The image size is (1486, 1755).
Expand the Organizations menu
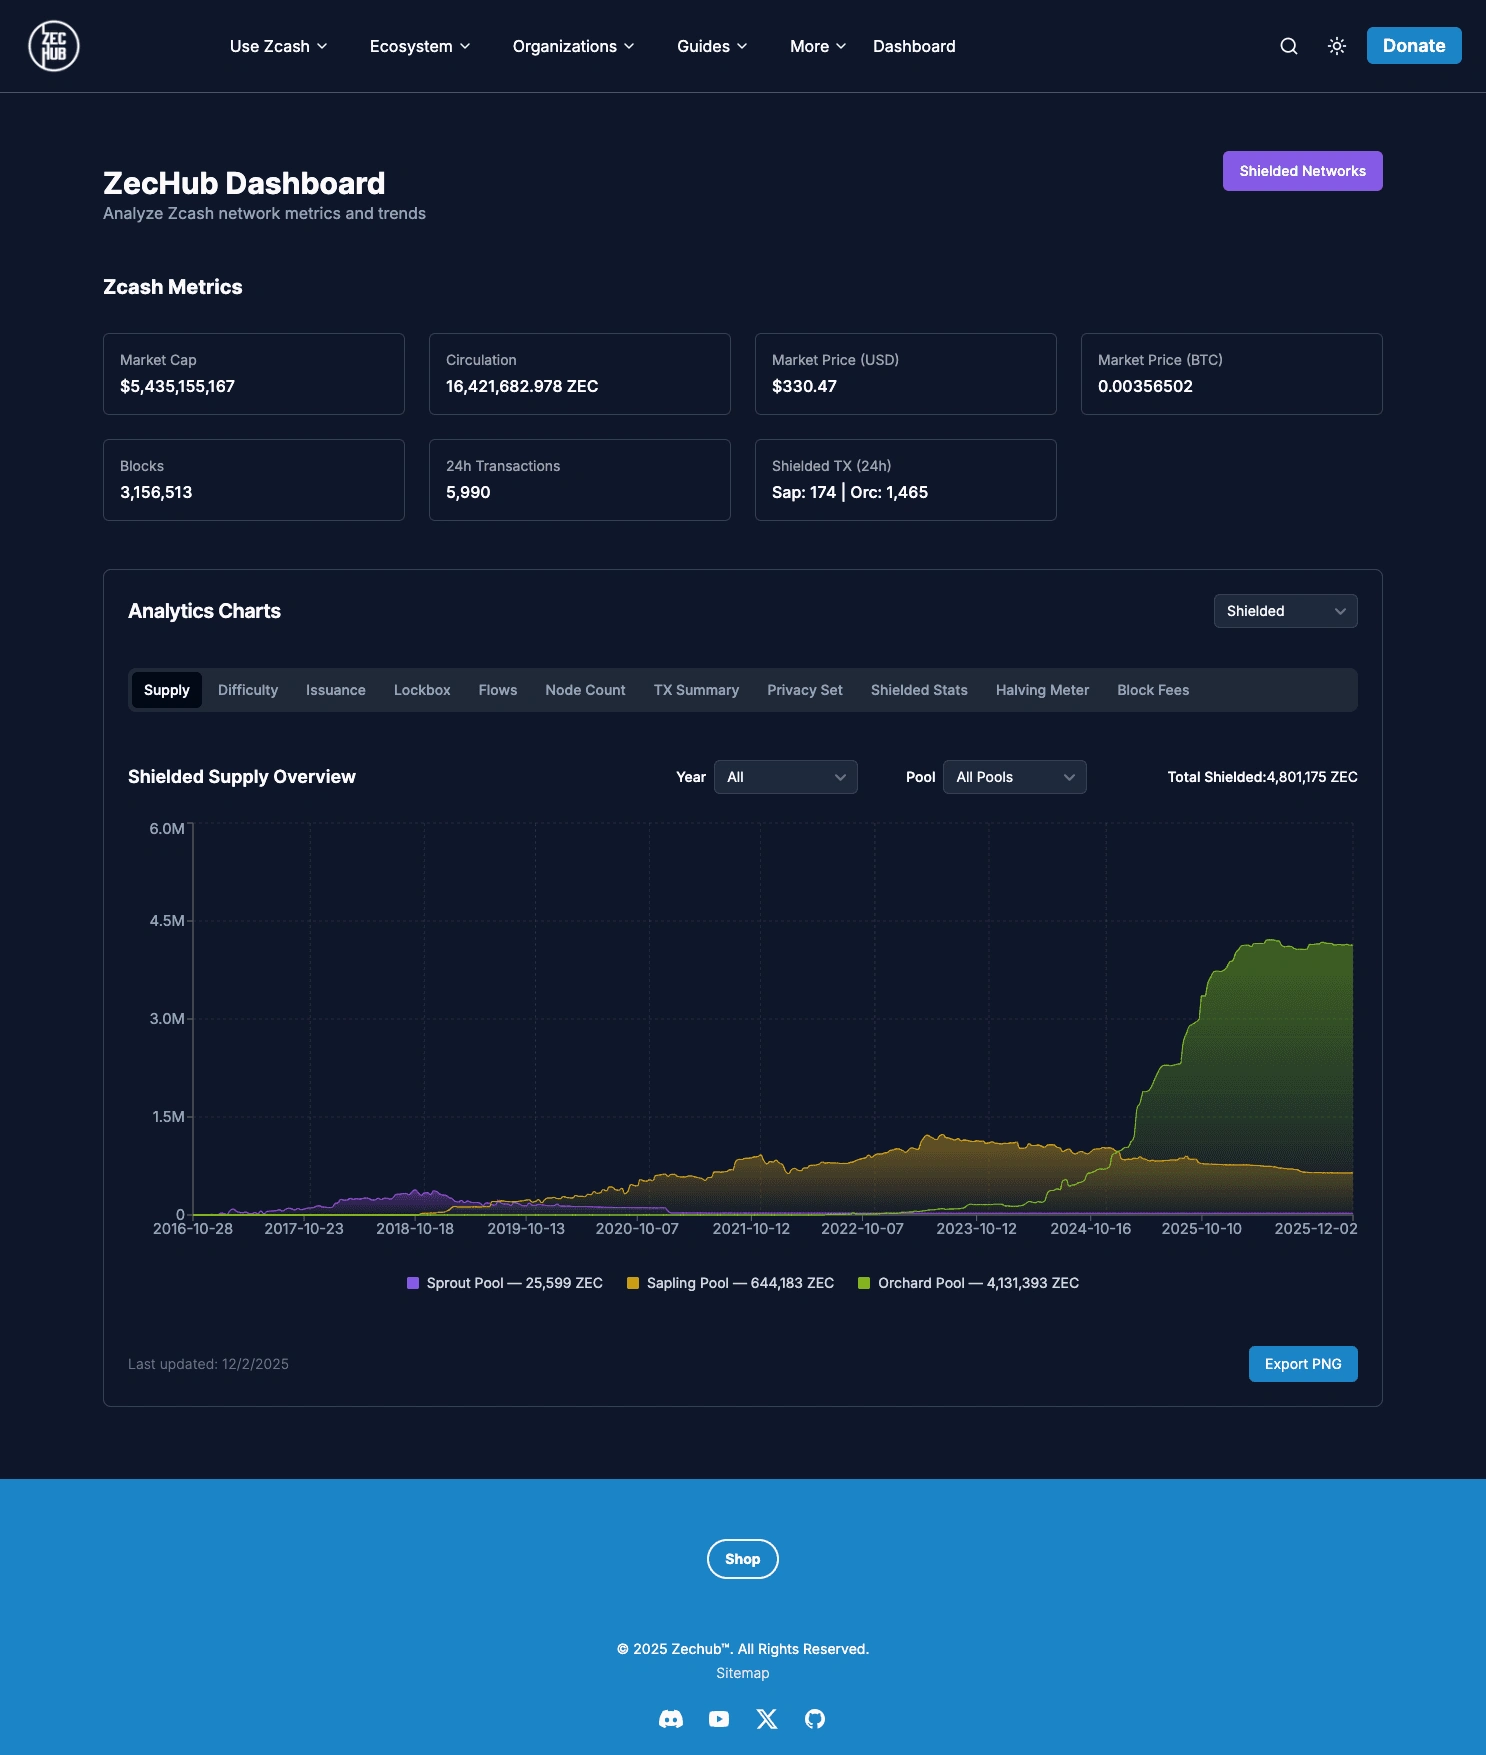573,46
